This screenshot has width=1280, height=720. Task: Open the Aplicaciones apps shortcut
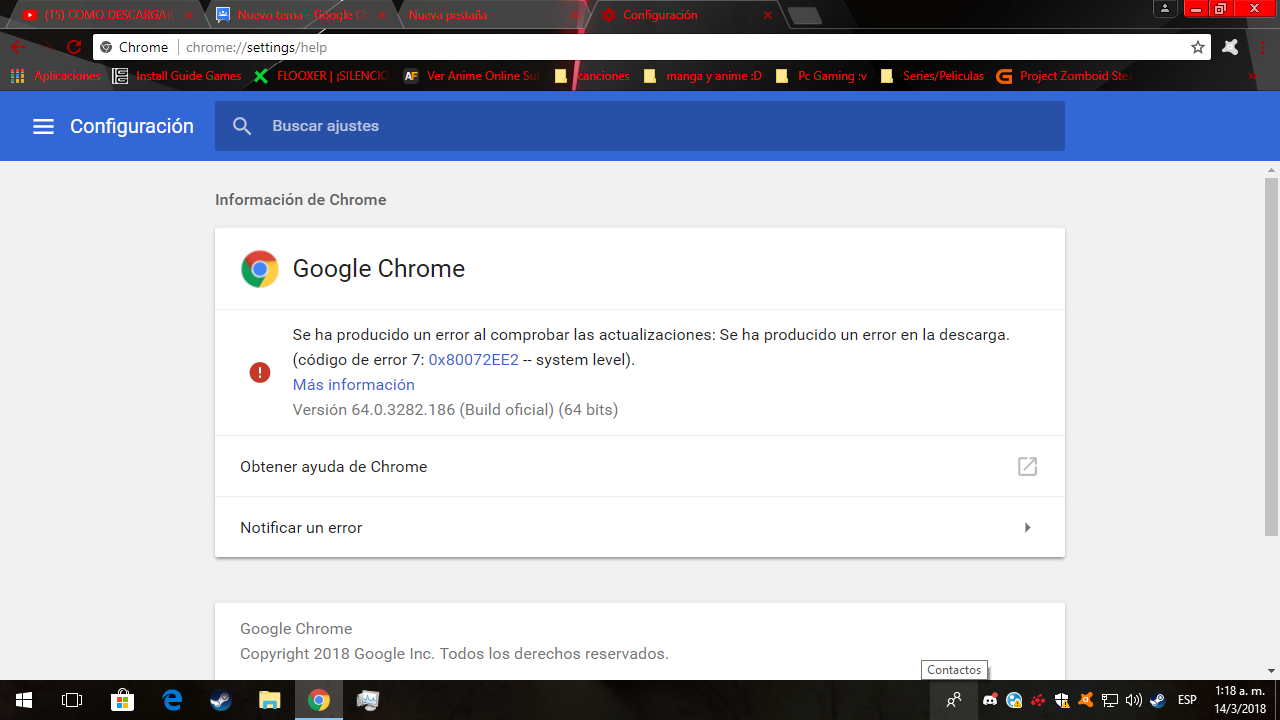(56, 76)
